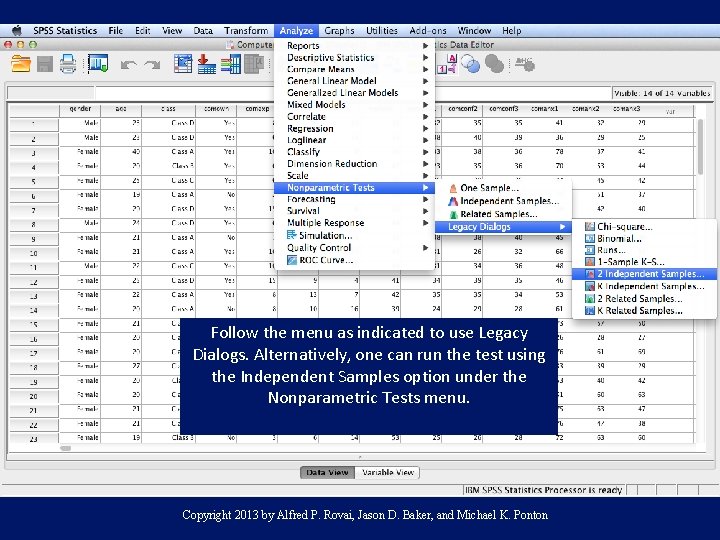Expand the Survival submenu
This screenshot has width=720, height=540.
(x=354, y=211)
